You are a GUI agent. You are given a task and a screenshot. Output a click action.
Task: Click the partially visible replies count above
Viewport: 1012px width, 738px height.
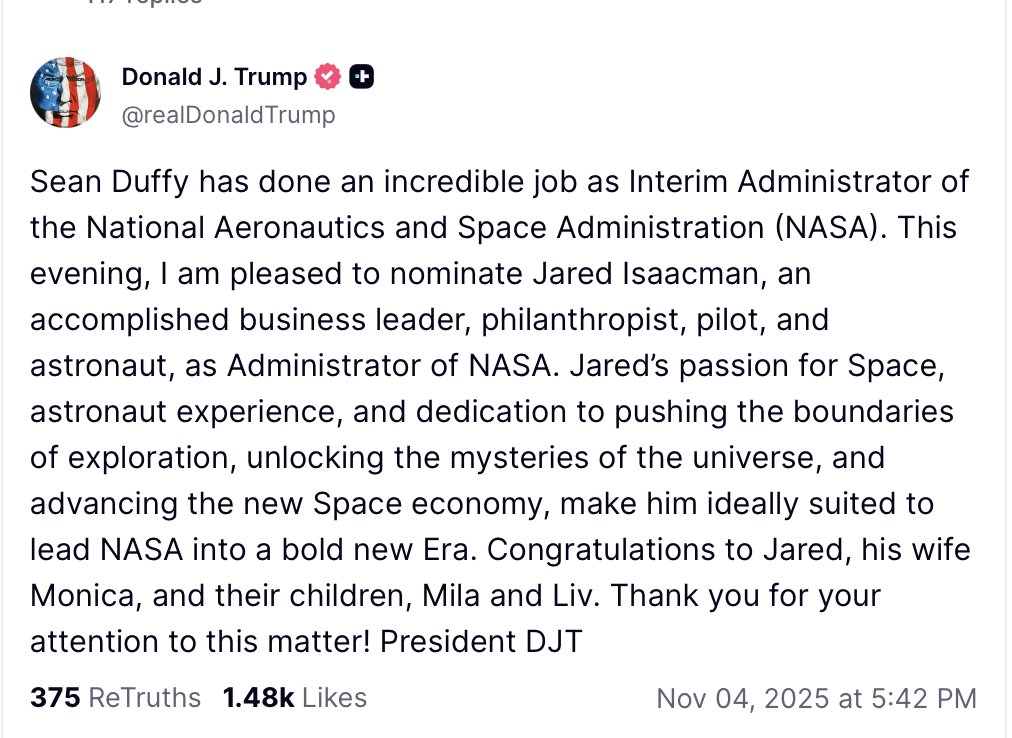click(x=144, y=3)
